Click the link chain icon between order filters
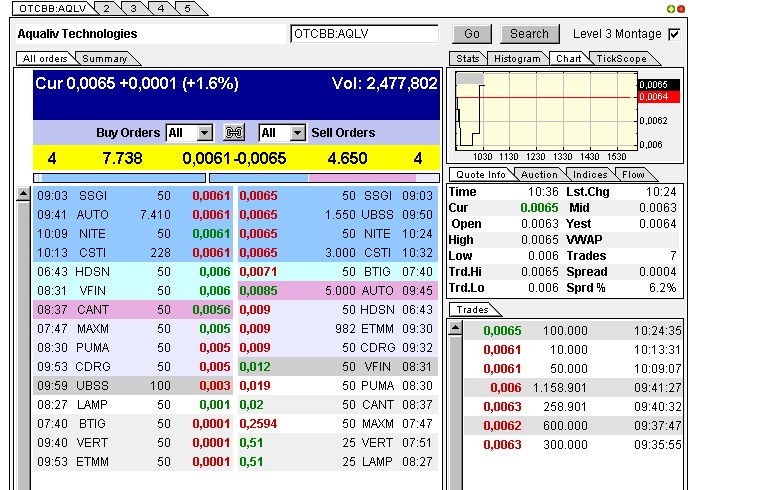Screen dimensions: 768x490 click(234, 133)
